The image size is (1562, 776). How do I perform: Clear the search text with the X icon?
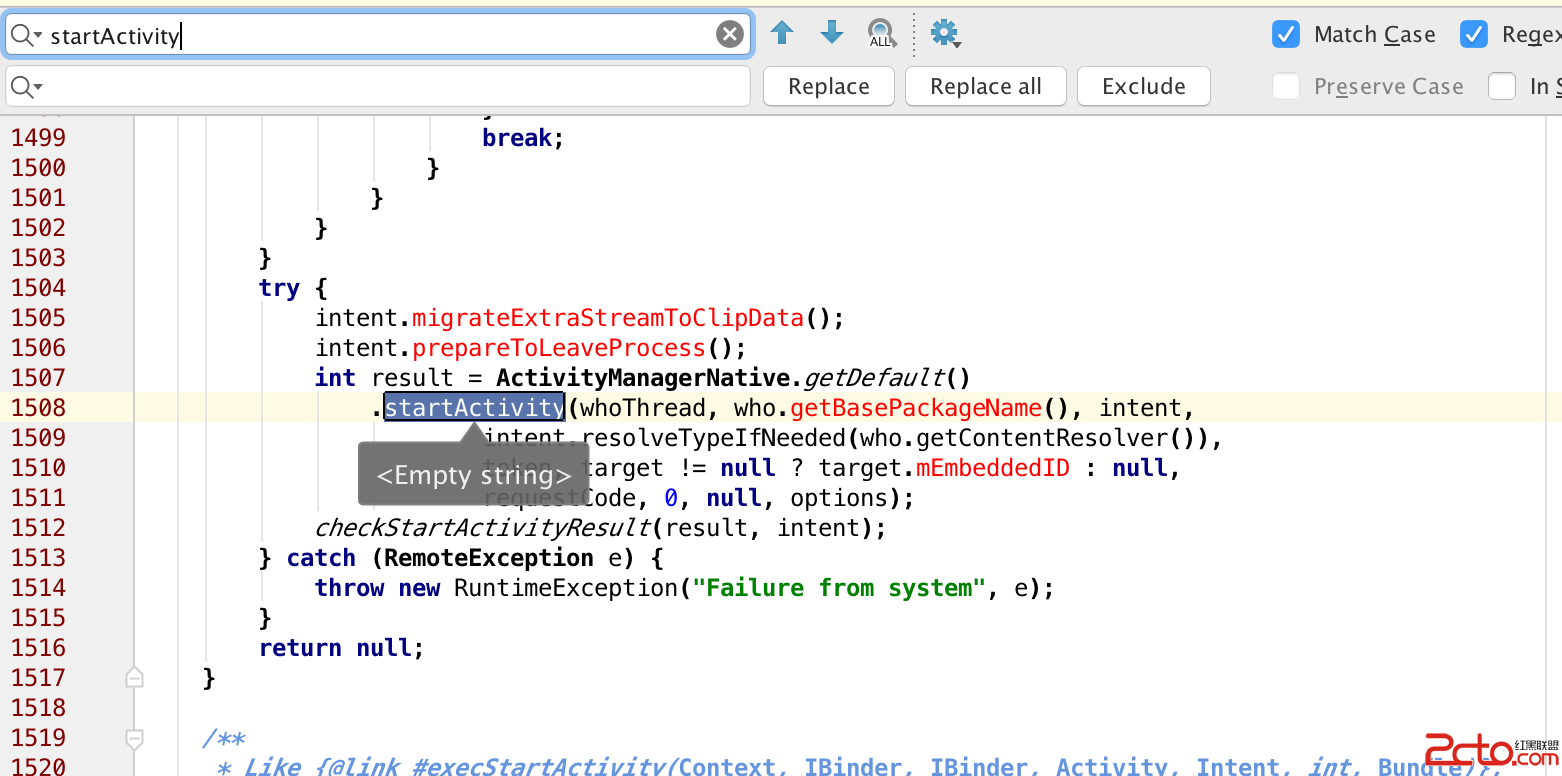pyautogui.click(x=730, y=35)
